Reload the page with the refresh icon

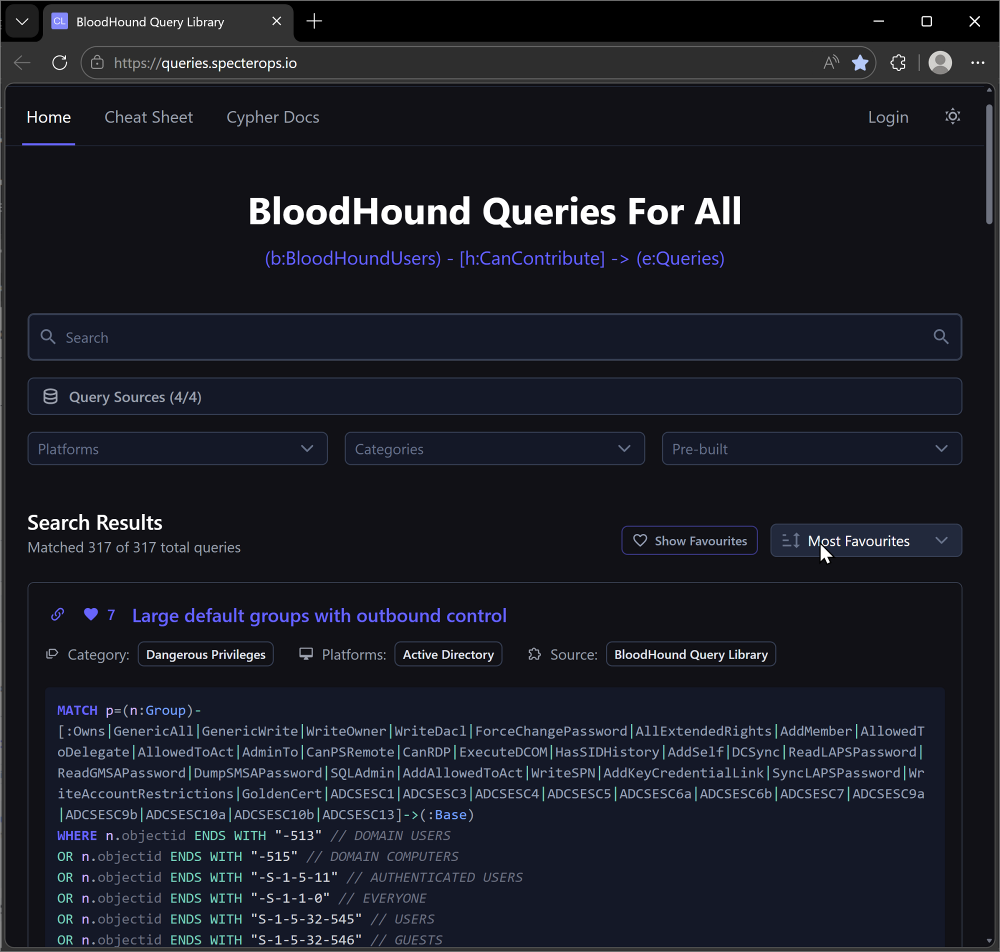coord(59,62)
